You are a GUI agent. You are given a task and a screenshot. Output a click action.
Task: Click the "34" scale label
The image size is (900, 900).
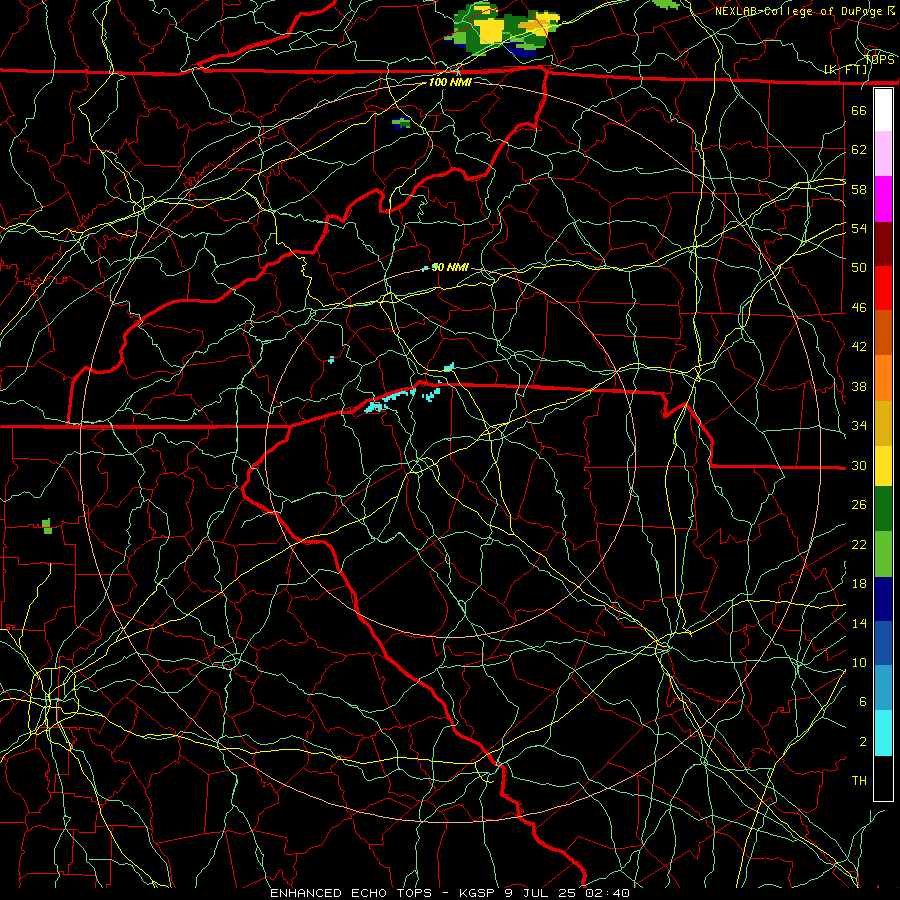click(x=859, y=425)
